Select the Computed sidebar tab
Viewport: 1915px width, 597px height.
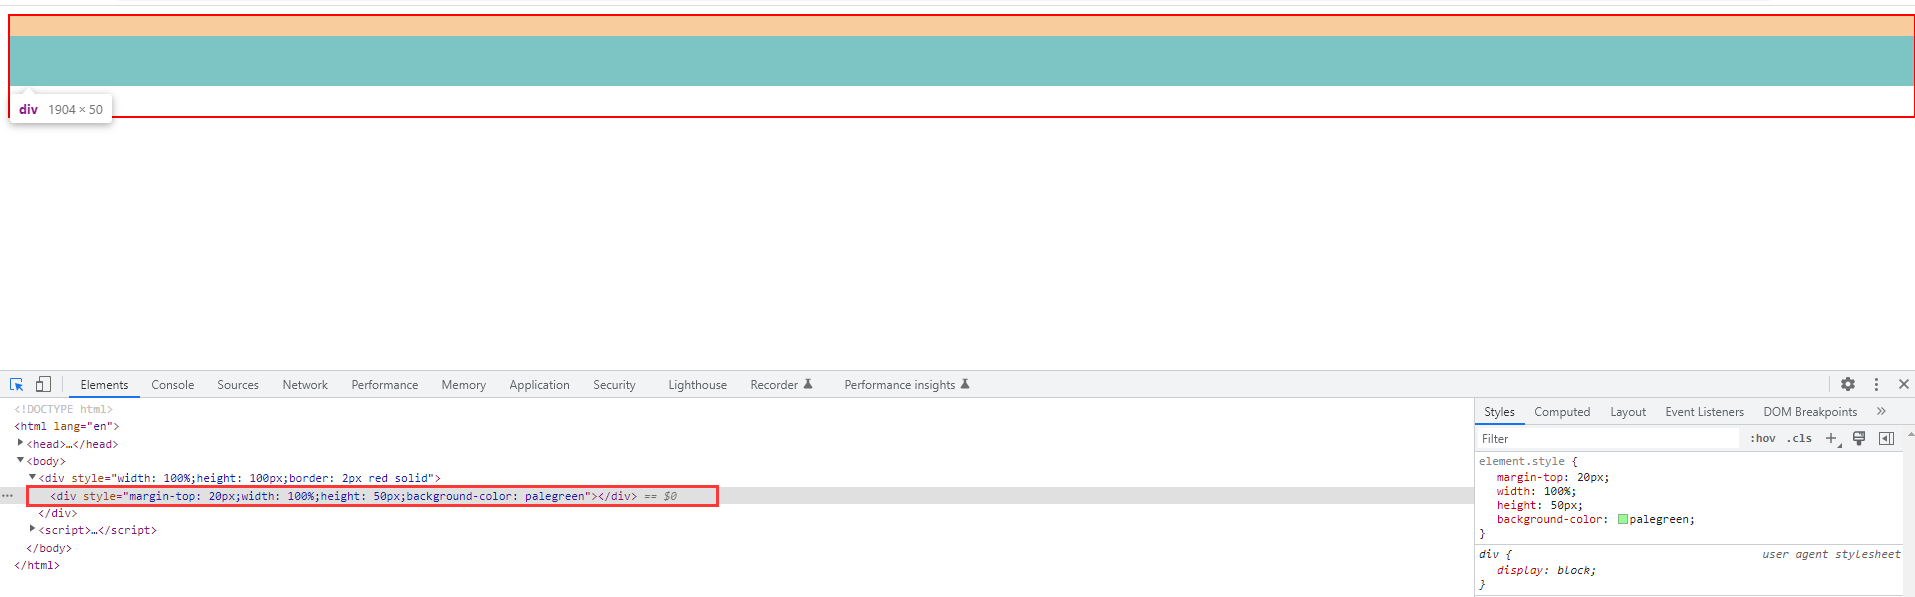(1562, 412)
